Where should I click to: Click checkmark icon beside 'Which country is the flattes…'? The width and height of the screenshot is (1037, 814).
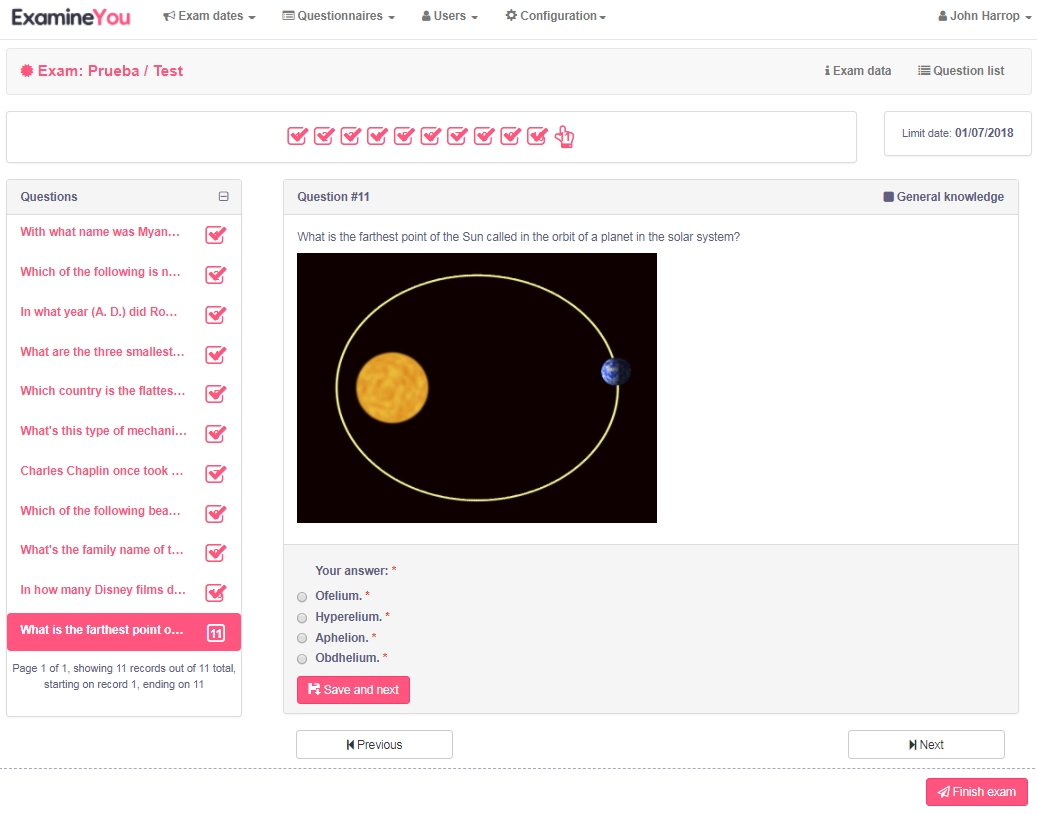pos(216,394)
